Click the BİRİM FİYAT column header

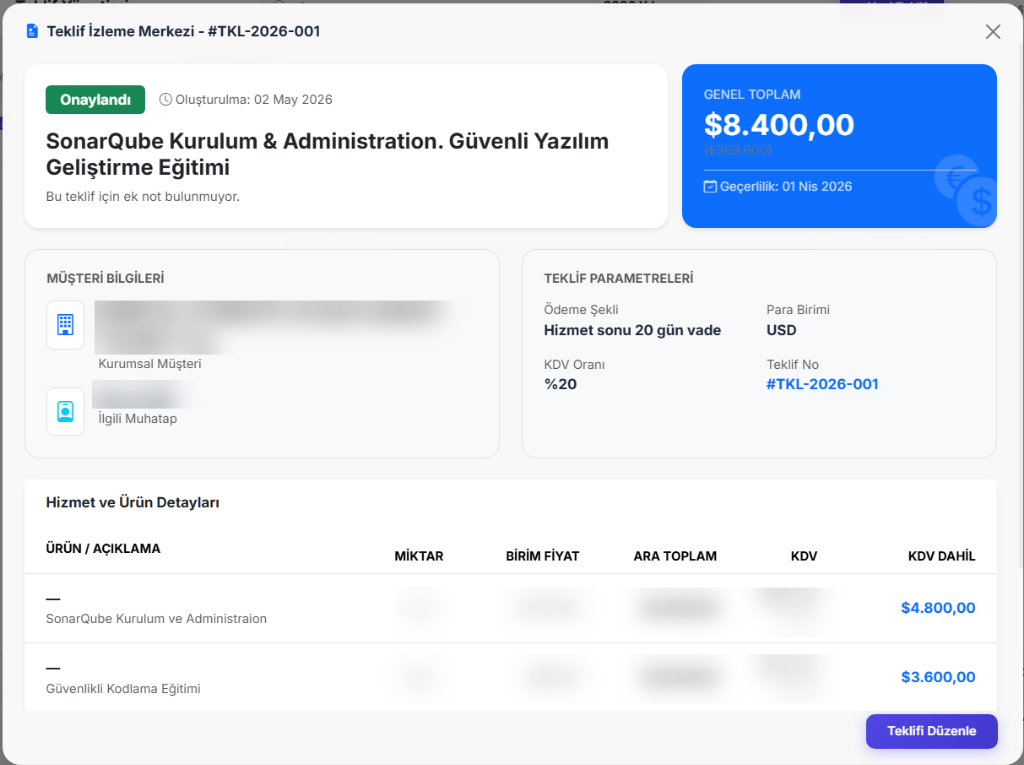point(542,556)
